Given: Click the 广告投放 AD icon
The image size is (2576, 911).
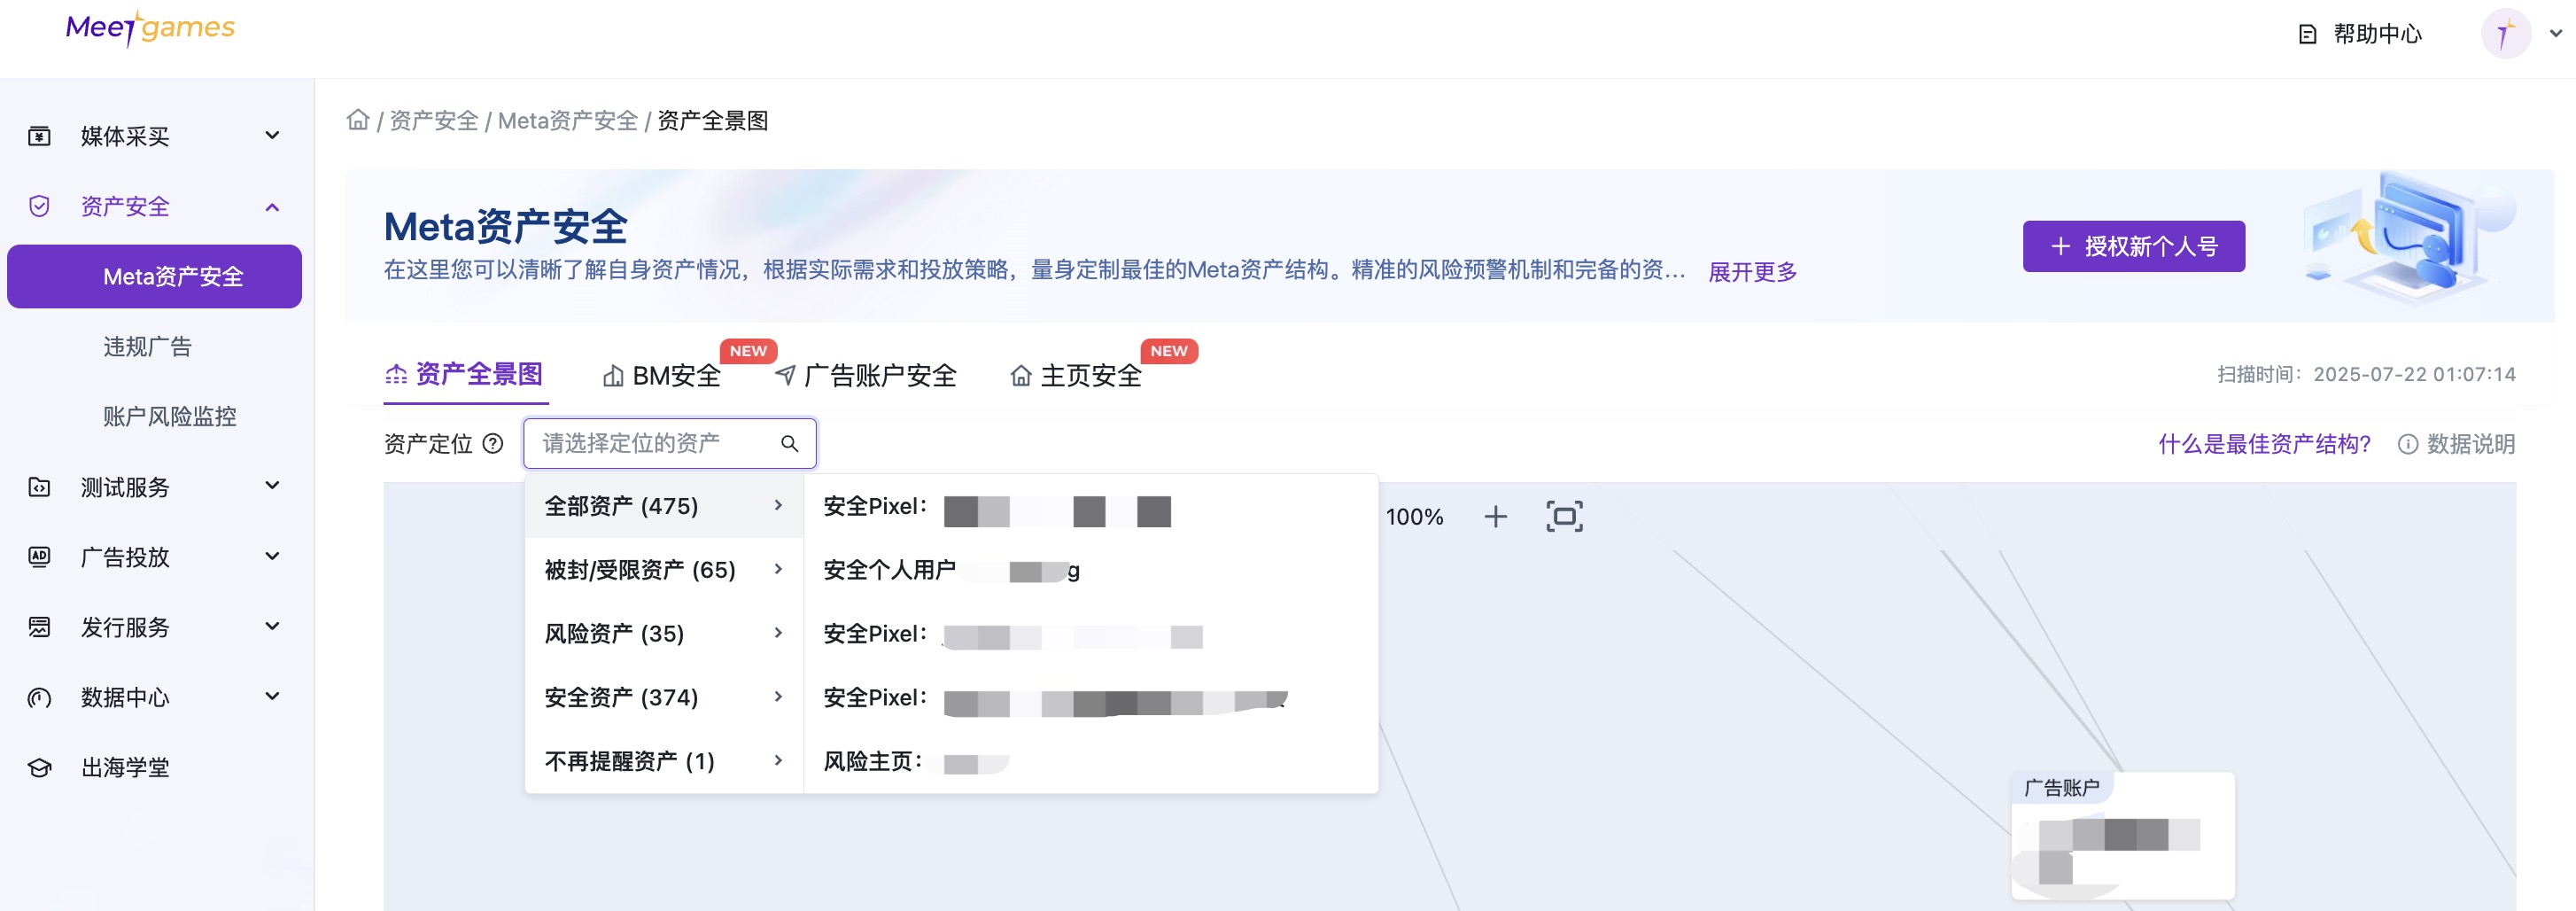Looking at the screenshot, I should tap(39, 557).
